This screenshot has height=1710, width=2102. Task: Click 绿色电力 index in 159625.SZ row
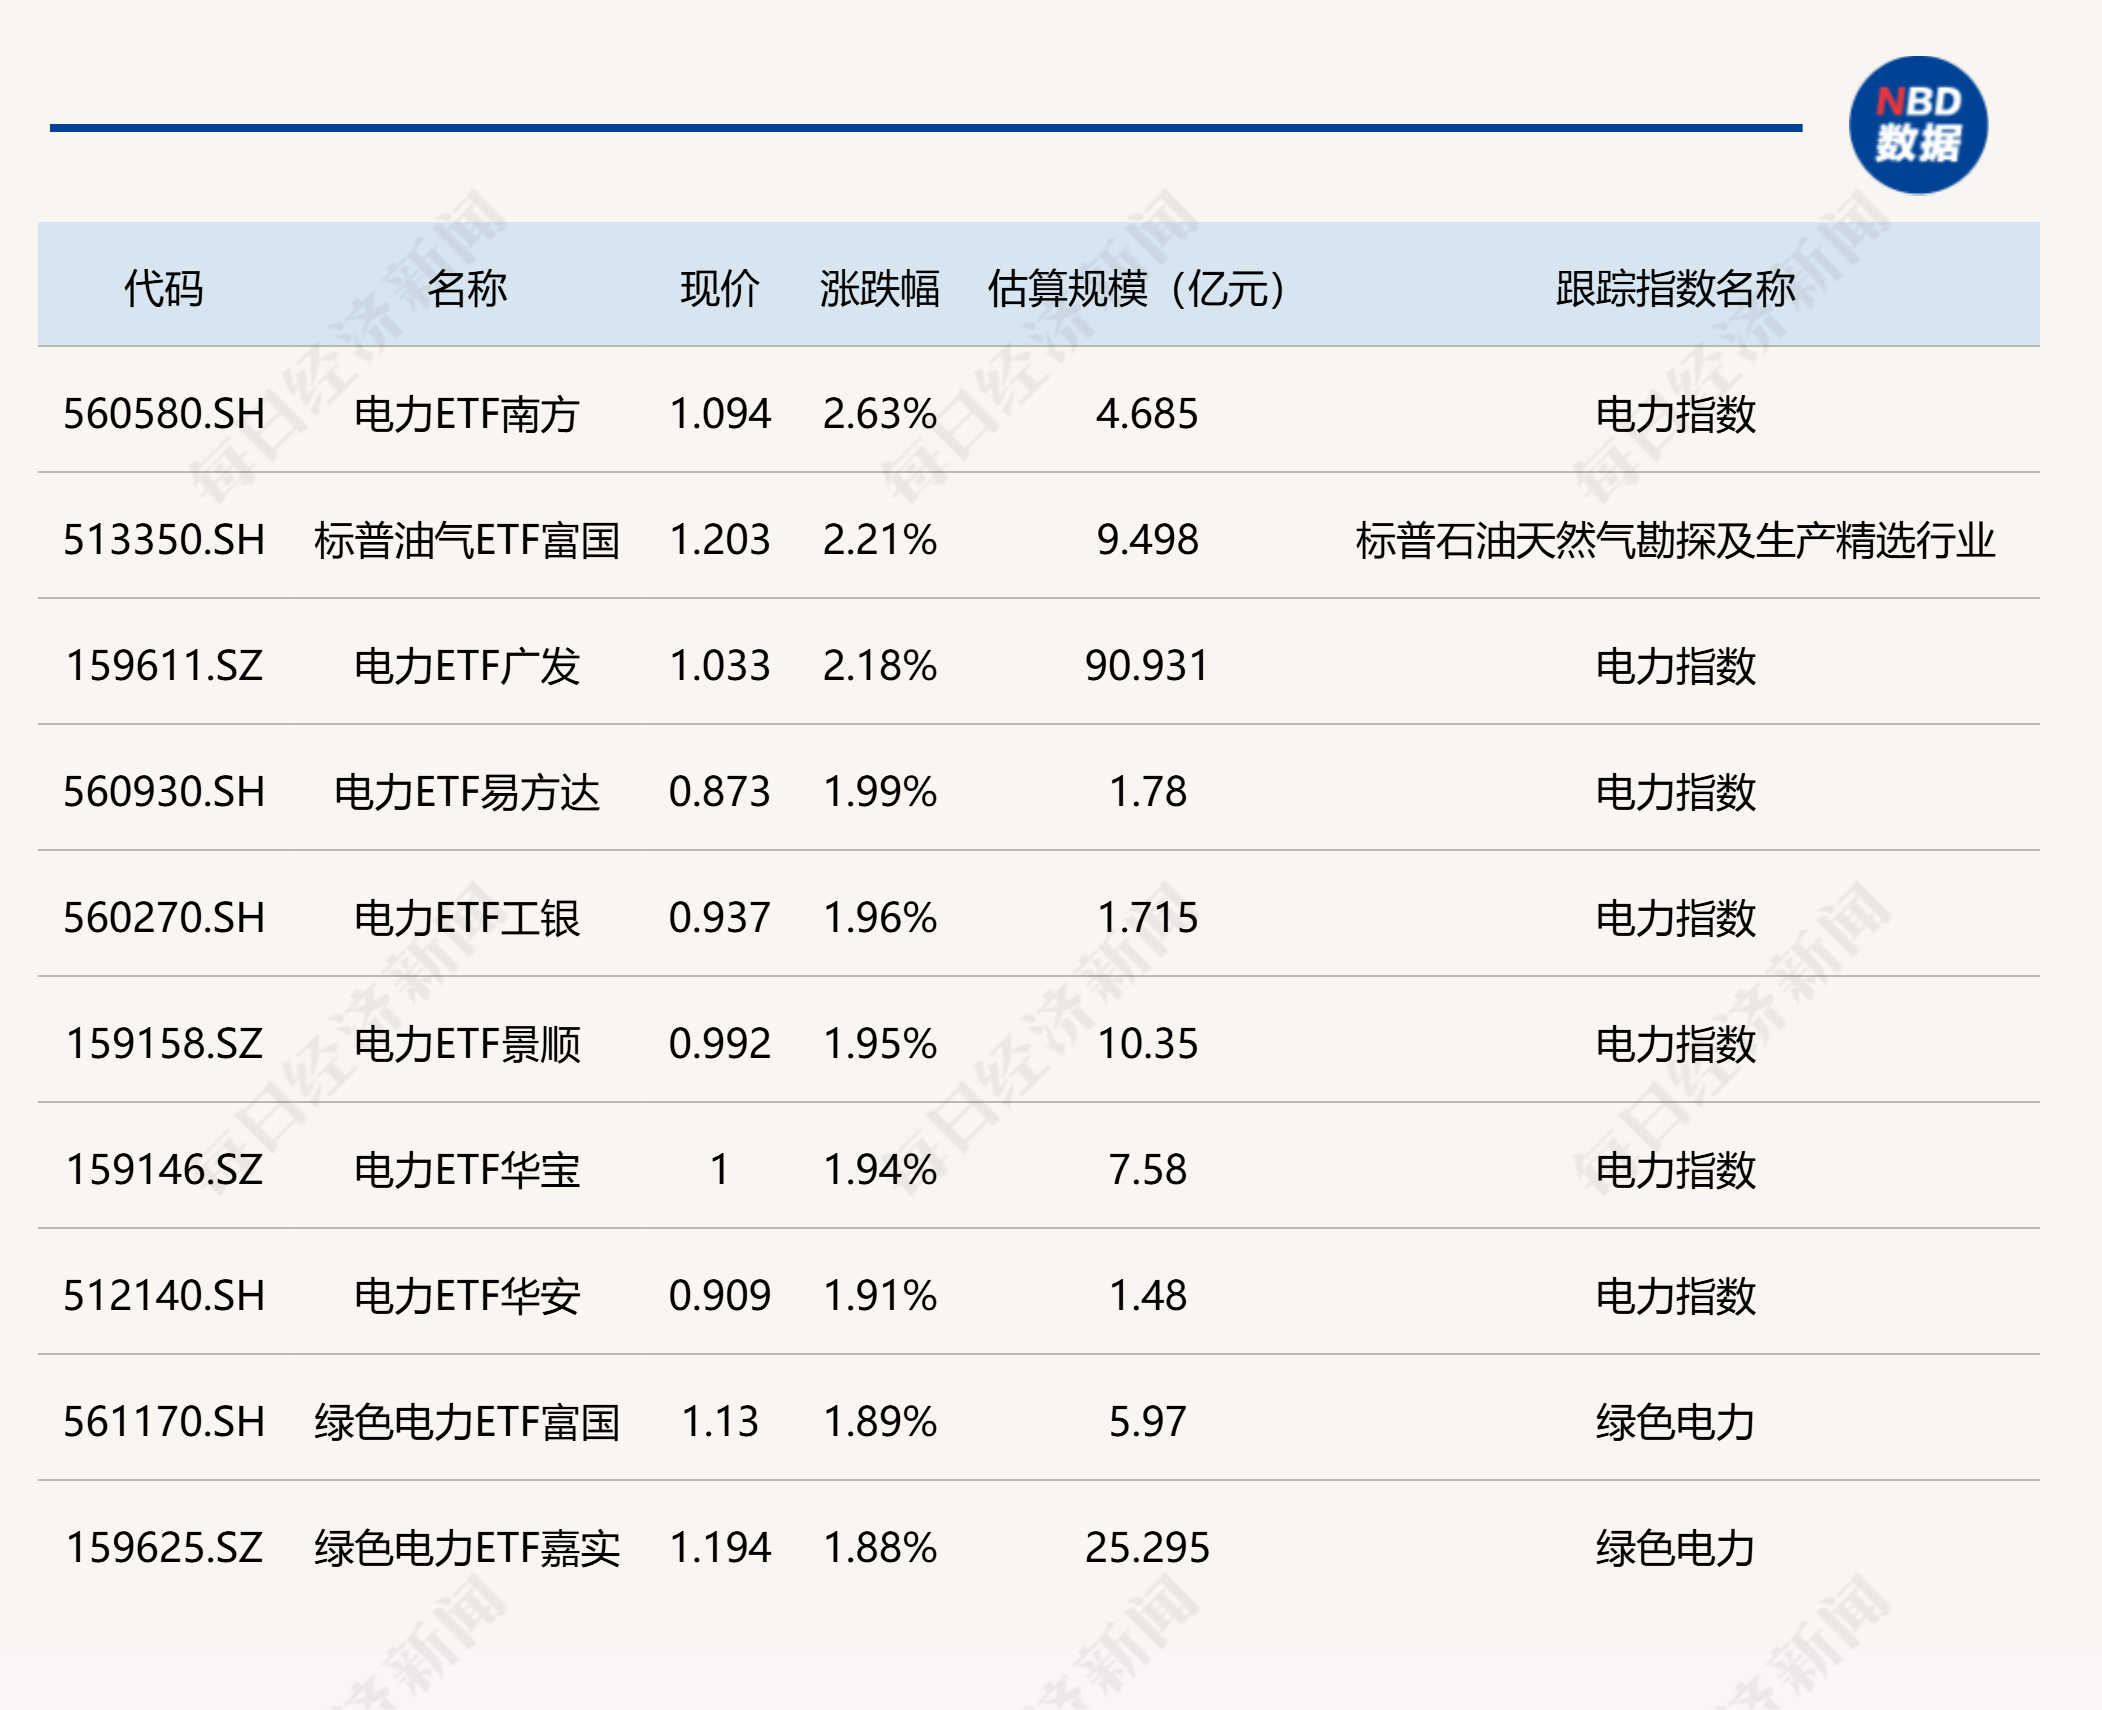(x=1676, y=1548)
